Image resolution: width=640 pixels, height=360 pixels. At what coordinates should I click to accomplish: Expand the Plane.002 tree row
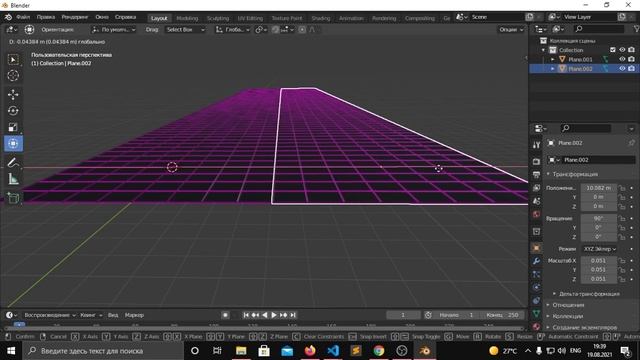[553, 69]
